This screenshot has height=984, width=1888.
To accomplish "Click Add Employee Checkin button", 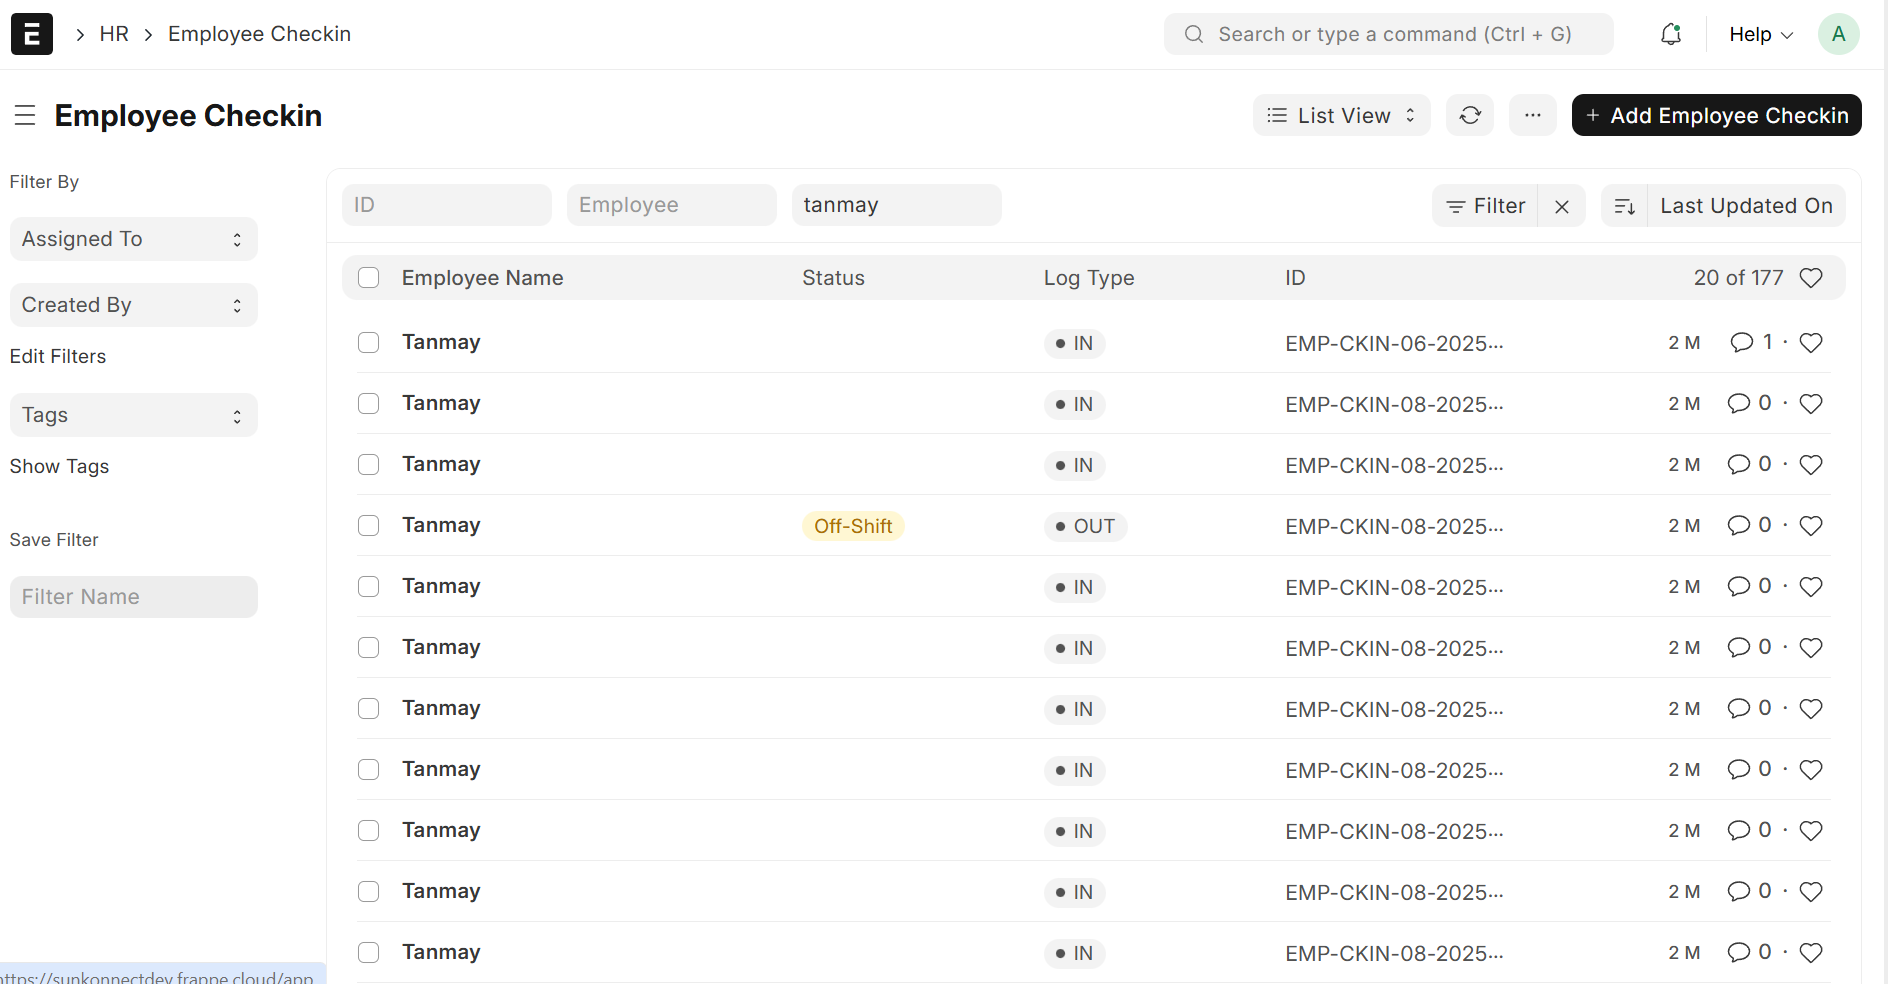I will pyautogui.click(x=1716, y=115).
